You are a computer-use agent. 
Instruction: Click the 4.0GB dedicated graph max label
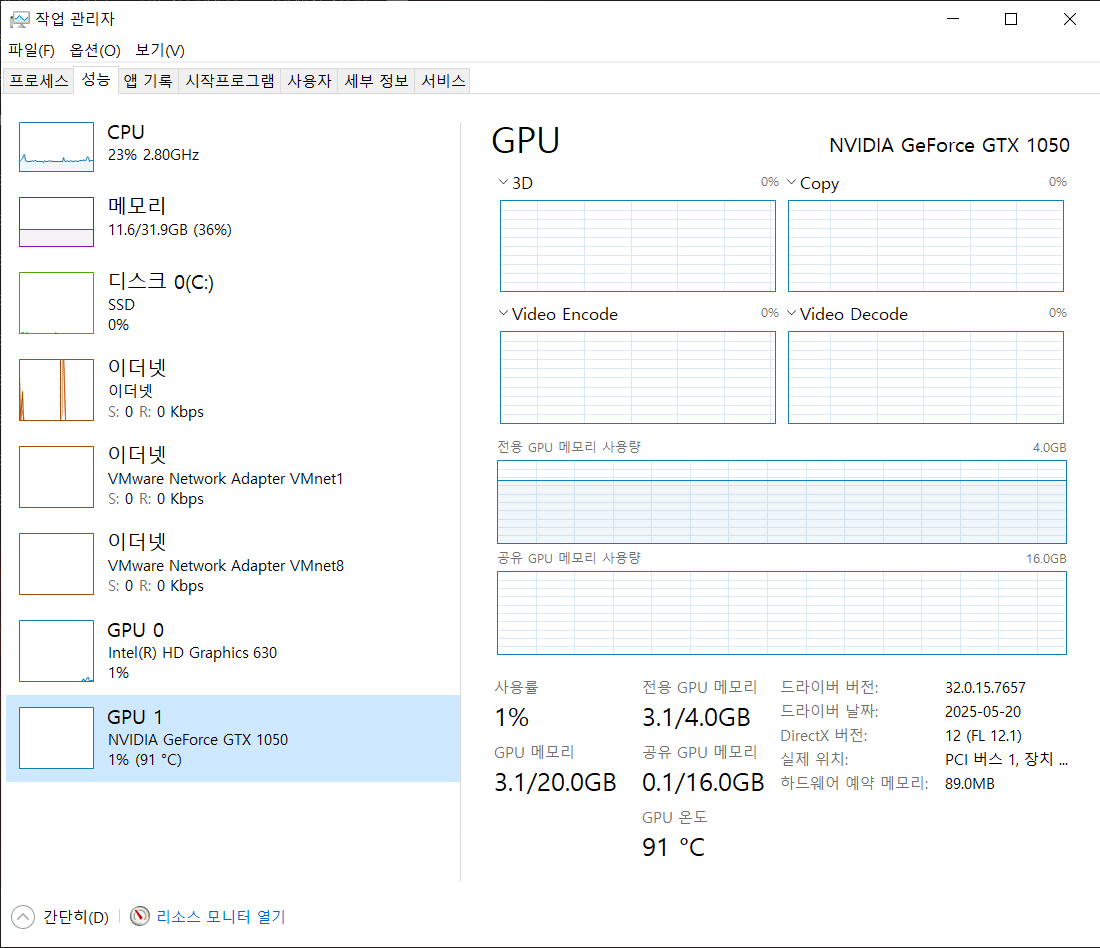[x=1049, y=448]
